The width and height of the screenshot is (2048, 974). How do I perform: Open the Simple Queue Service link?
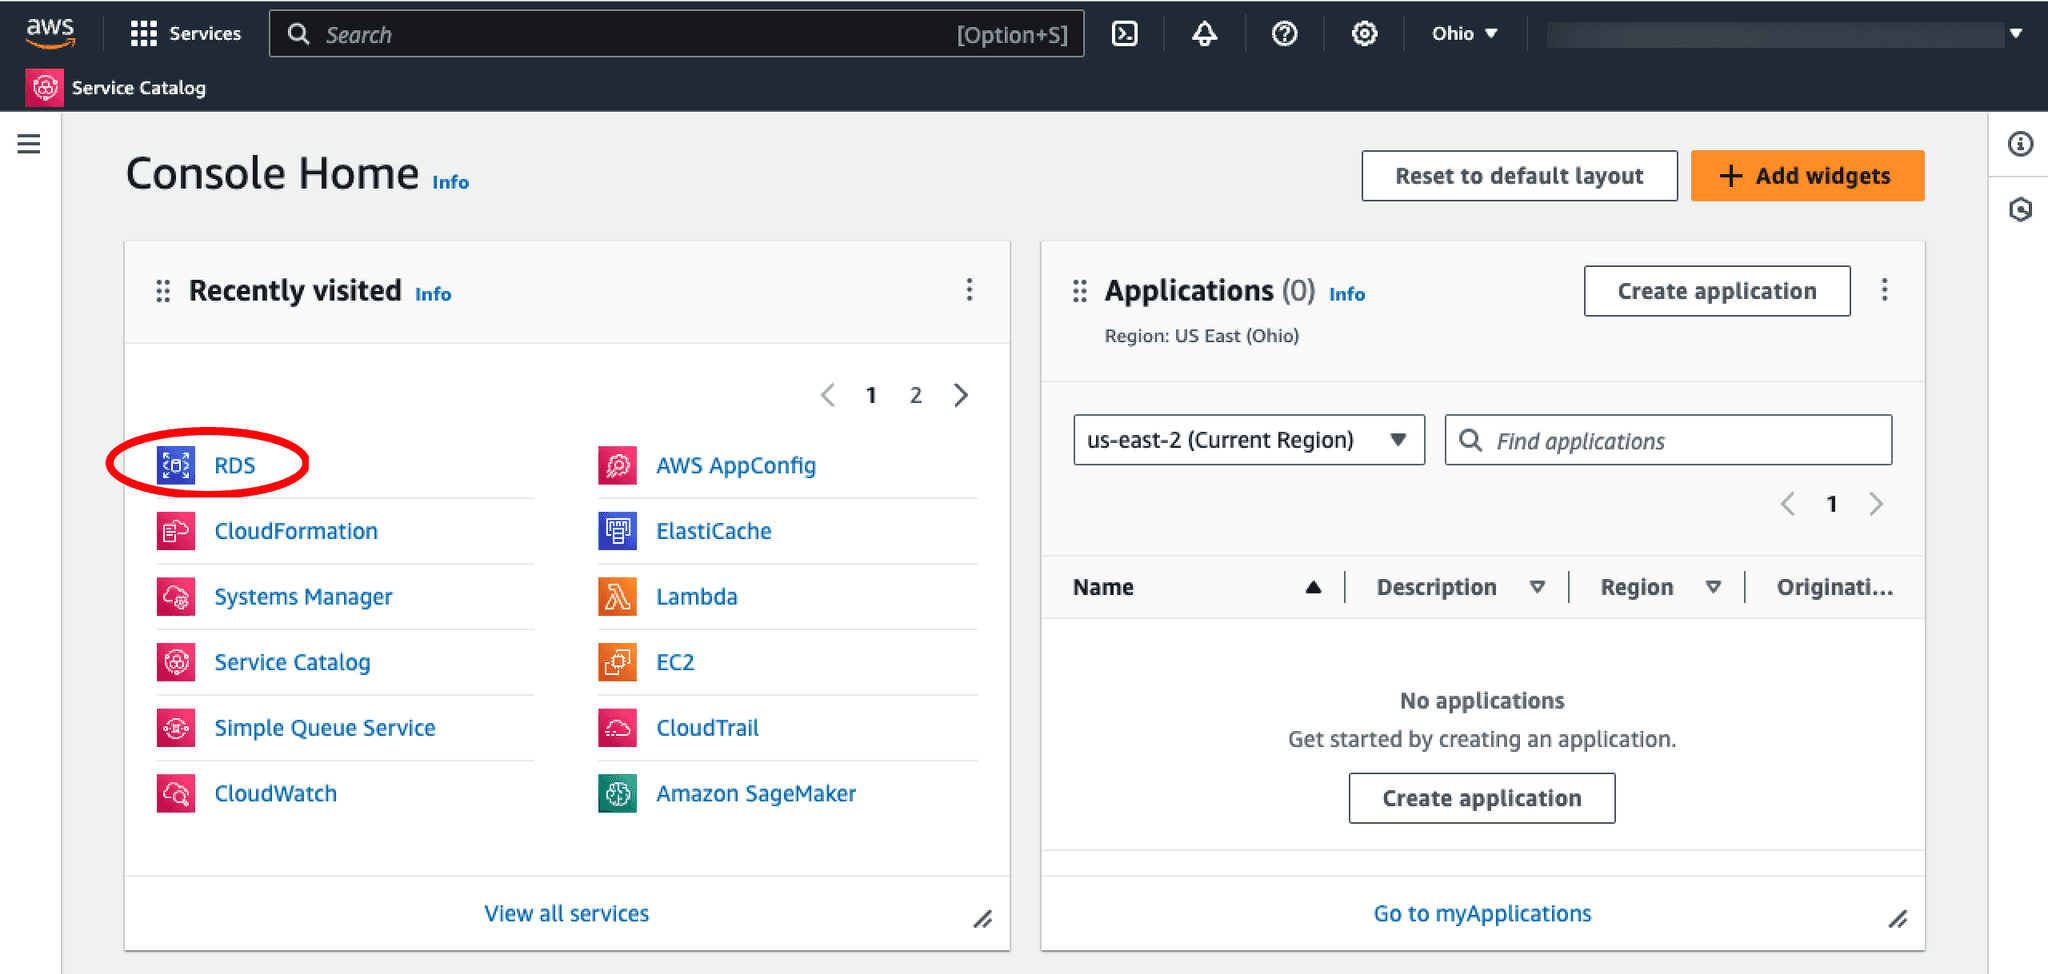[325, 728]
